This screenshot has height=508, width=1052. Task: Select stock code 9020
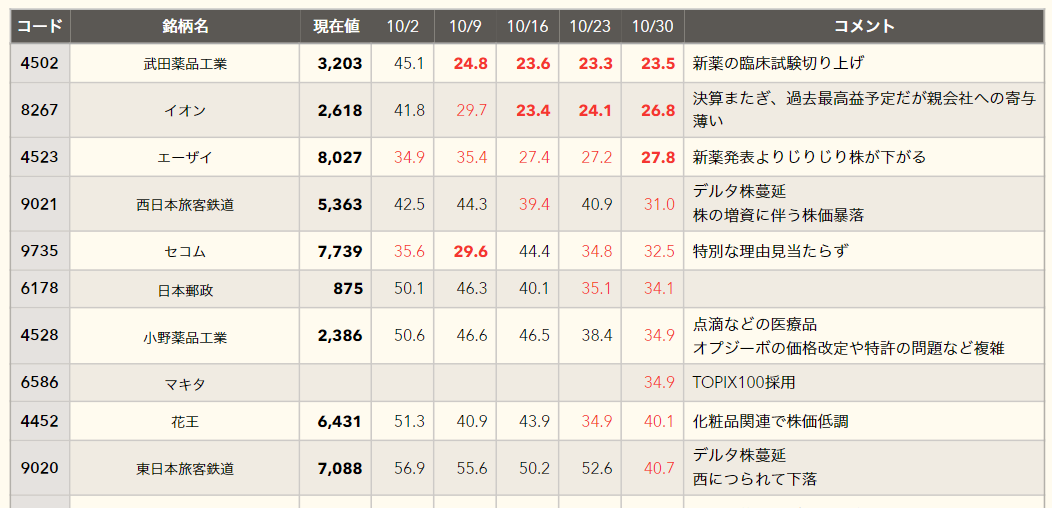[40, 467]
